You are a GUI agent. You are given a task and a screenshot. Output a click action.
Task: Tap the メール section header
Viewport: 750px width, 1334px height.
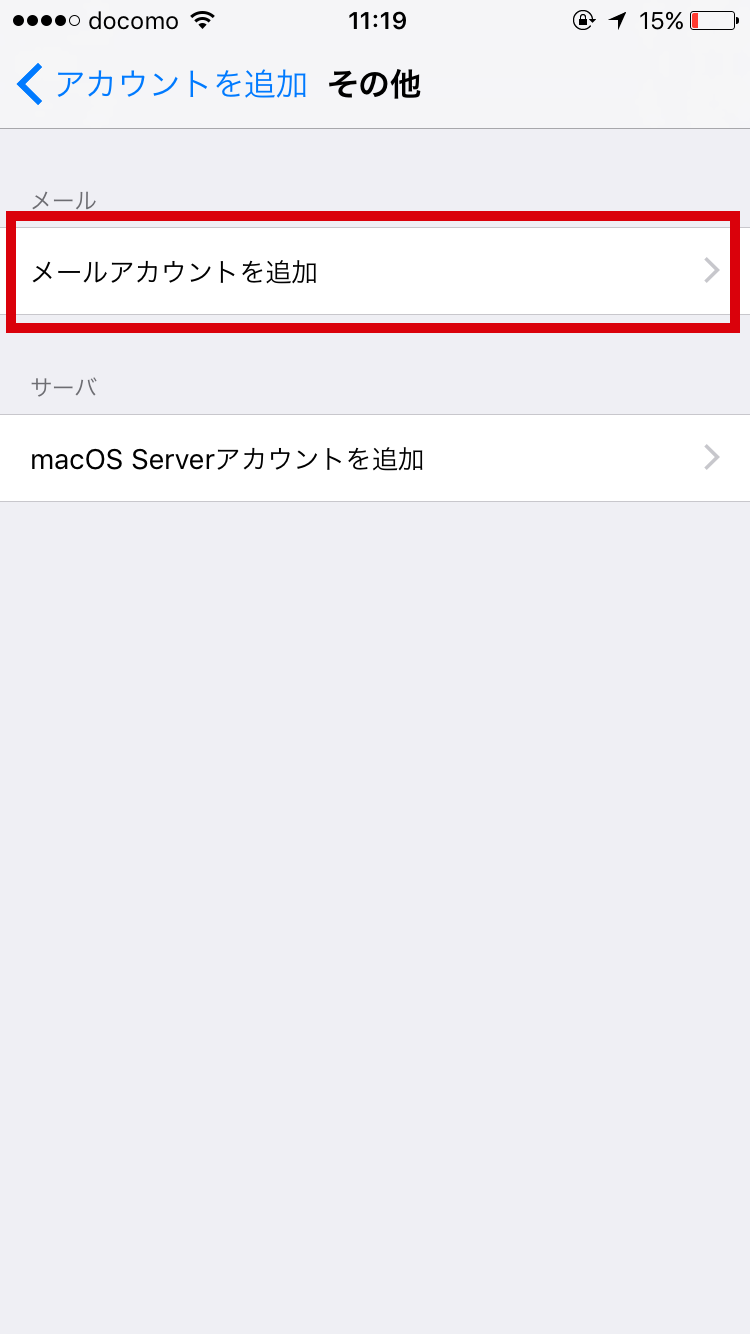[x=64, y=200]
